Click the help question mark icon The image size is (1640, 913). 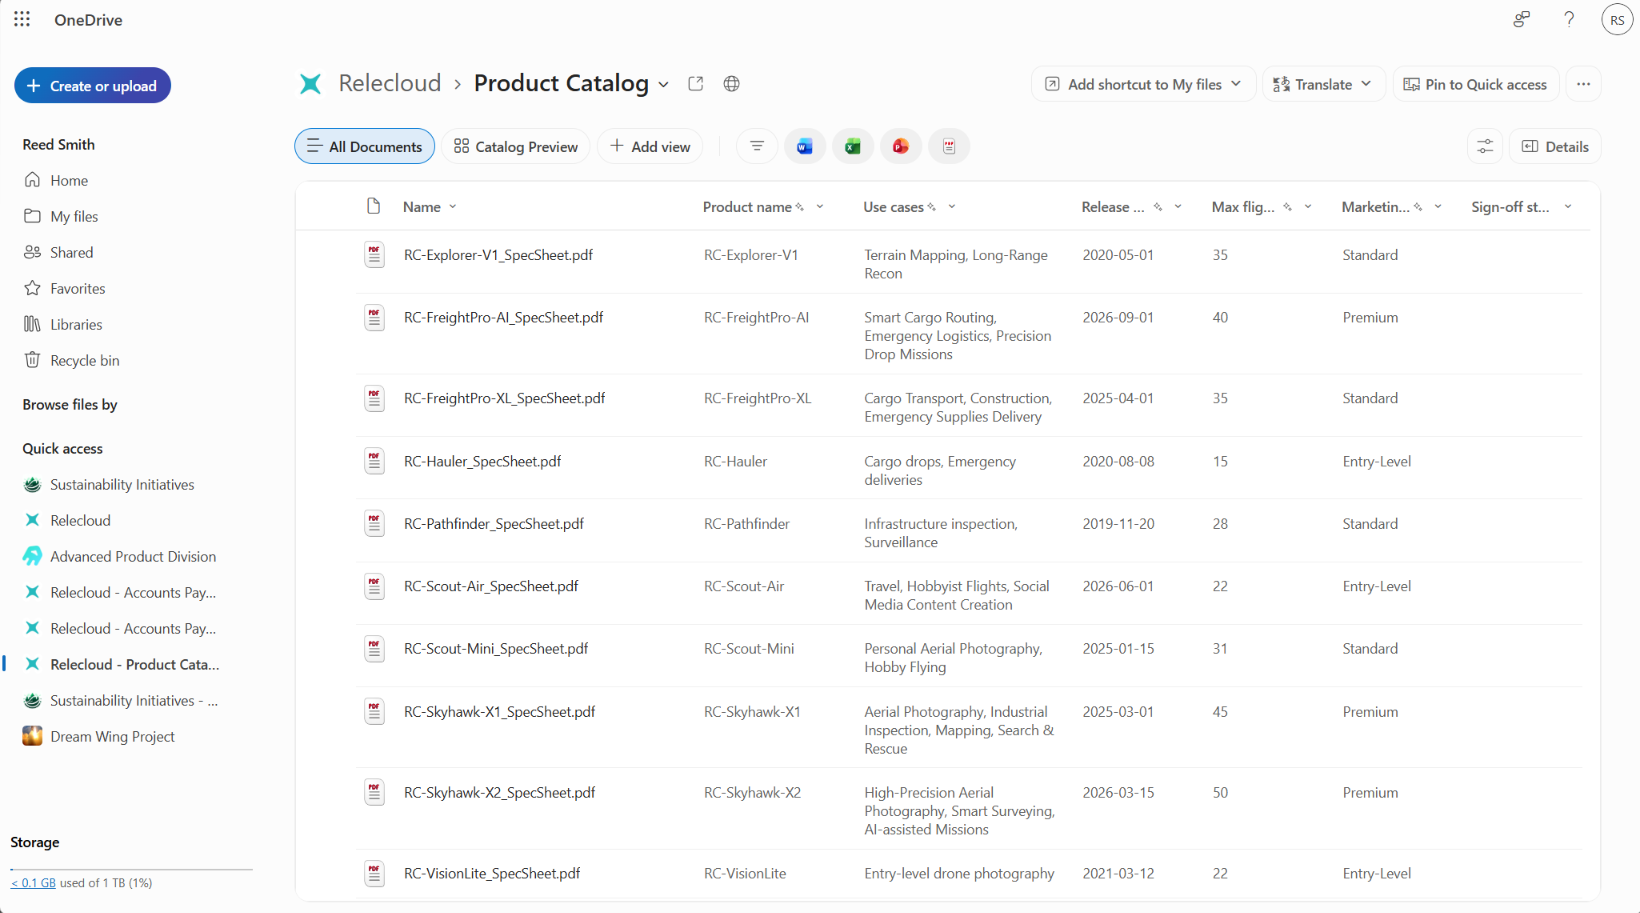coord(1569,19)
